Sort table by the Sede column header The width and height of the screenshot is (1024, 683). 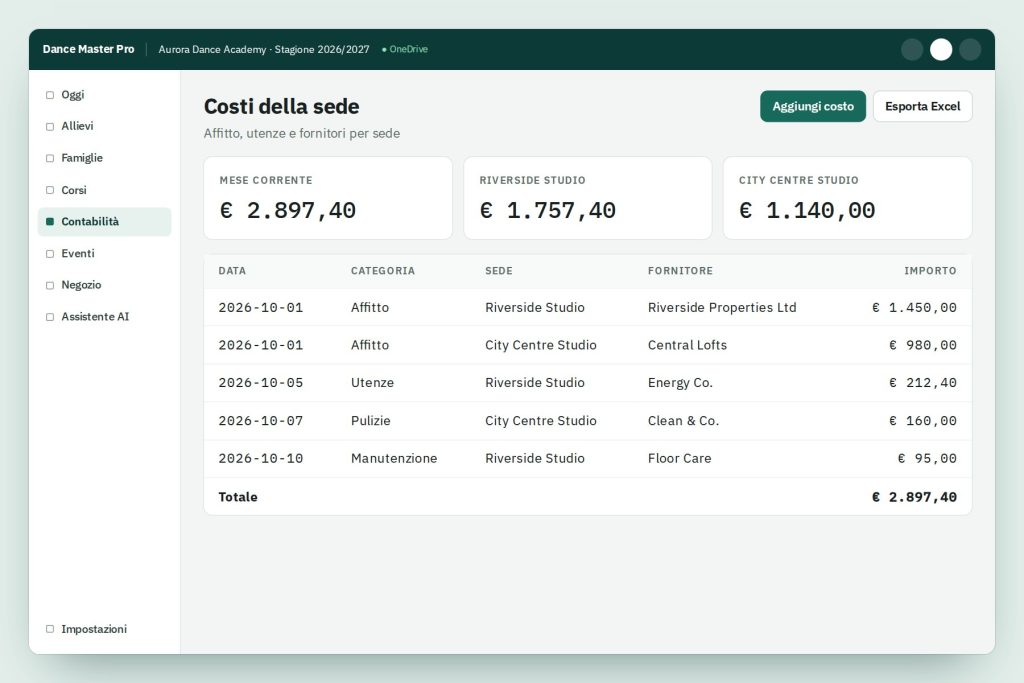pyautogui.click(x=498, y=271)
